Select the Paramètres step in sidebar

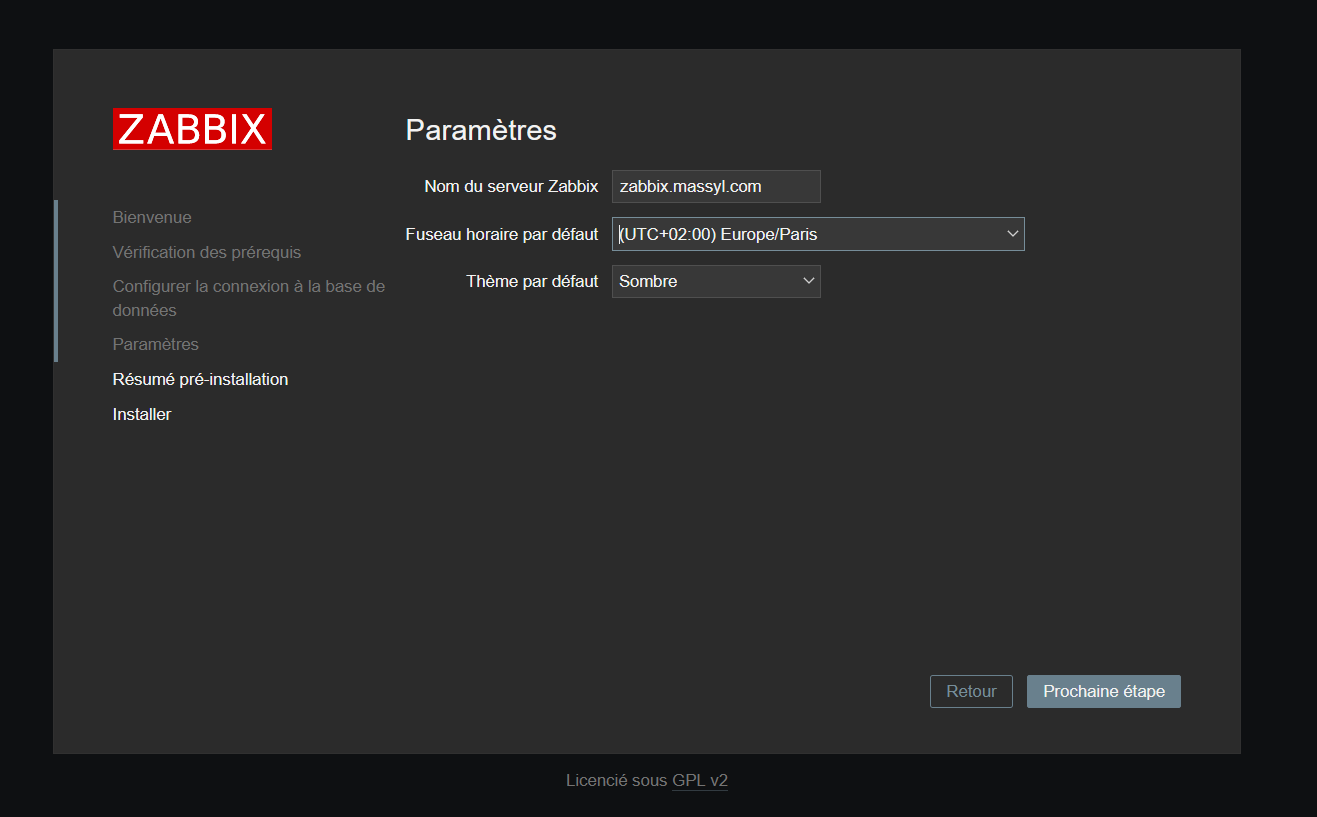click(x=156, y=344)
